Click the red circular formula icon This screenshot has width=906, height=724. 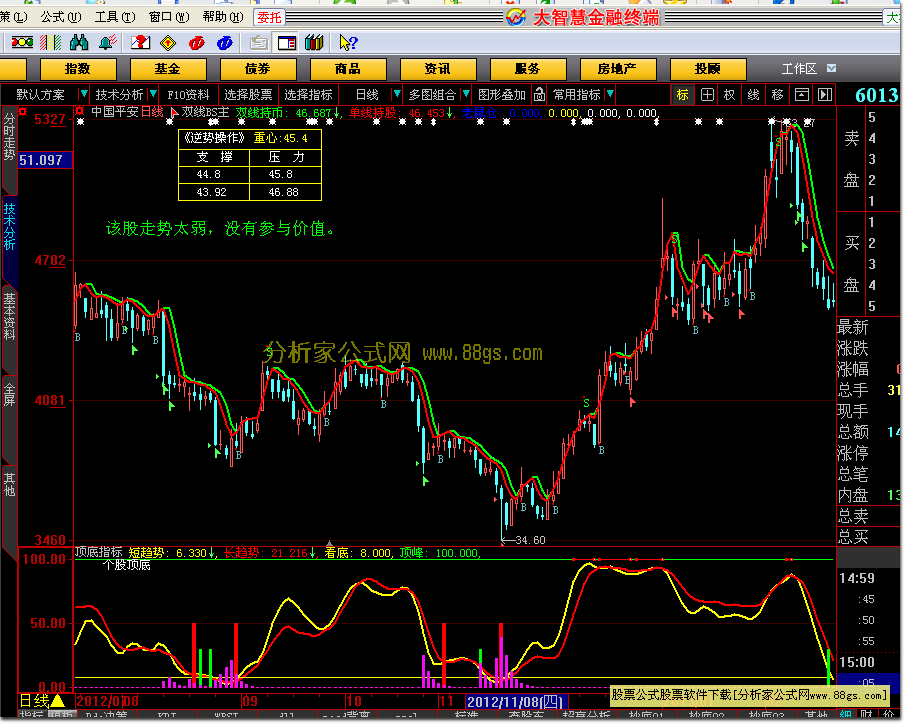click(196, 42)
